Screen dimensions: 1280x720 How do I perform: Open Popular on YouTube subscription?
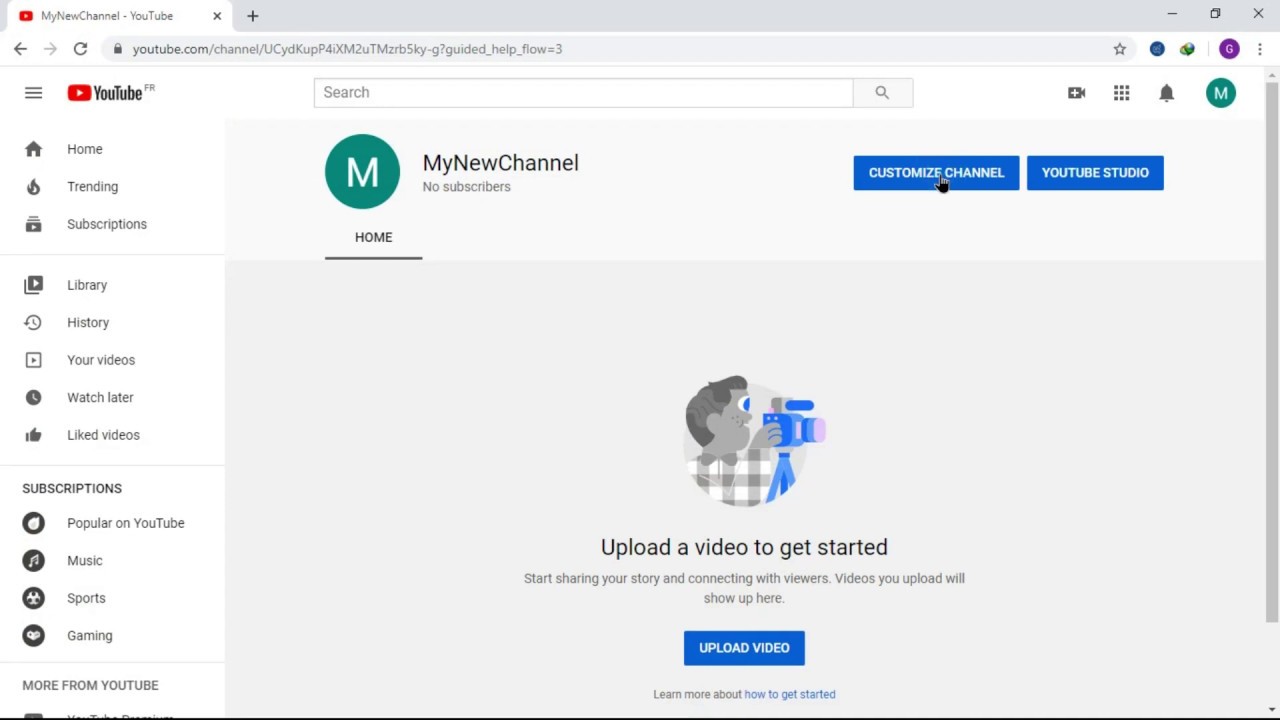112,523
